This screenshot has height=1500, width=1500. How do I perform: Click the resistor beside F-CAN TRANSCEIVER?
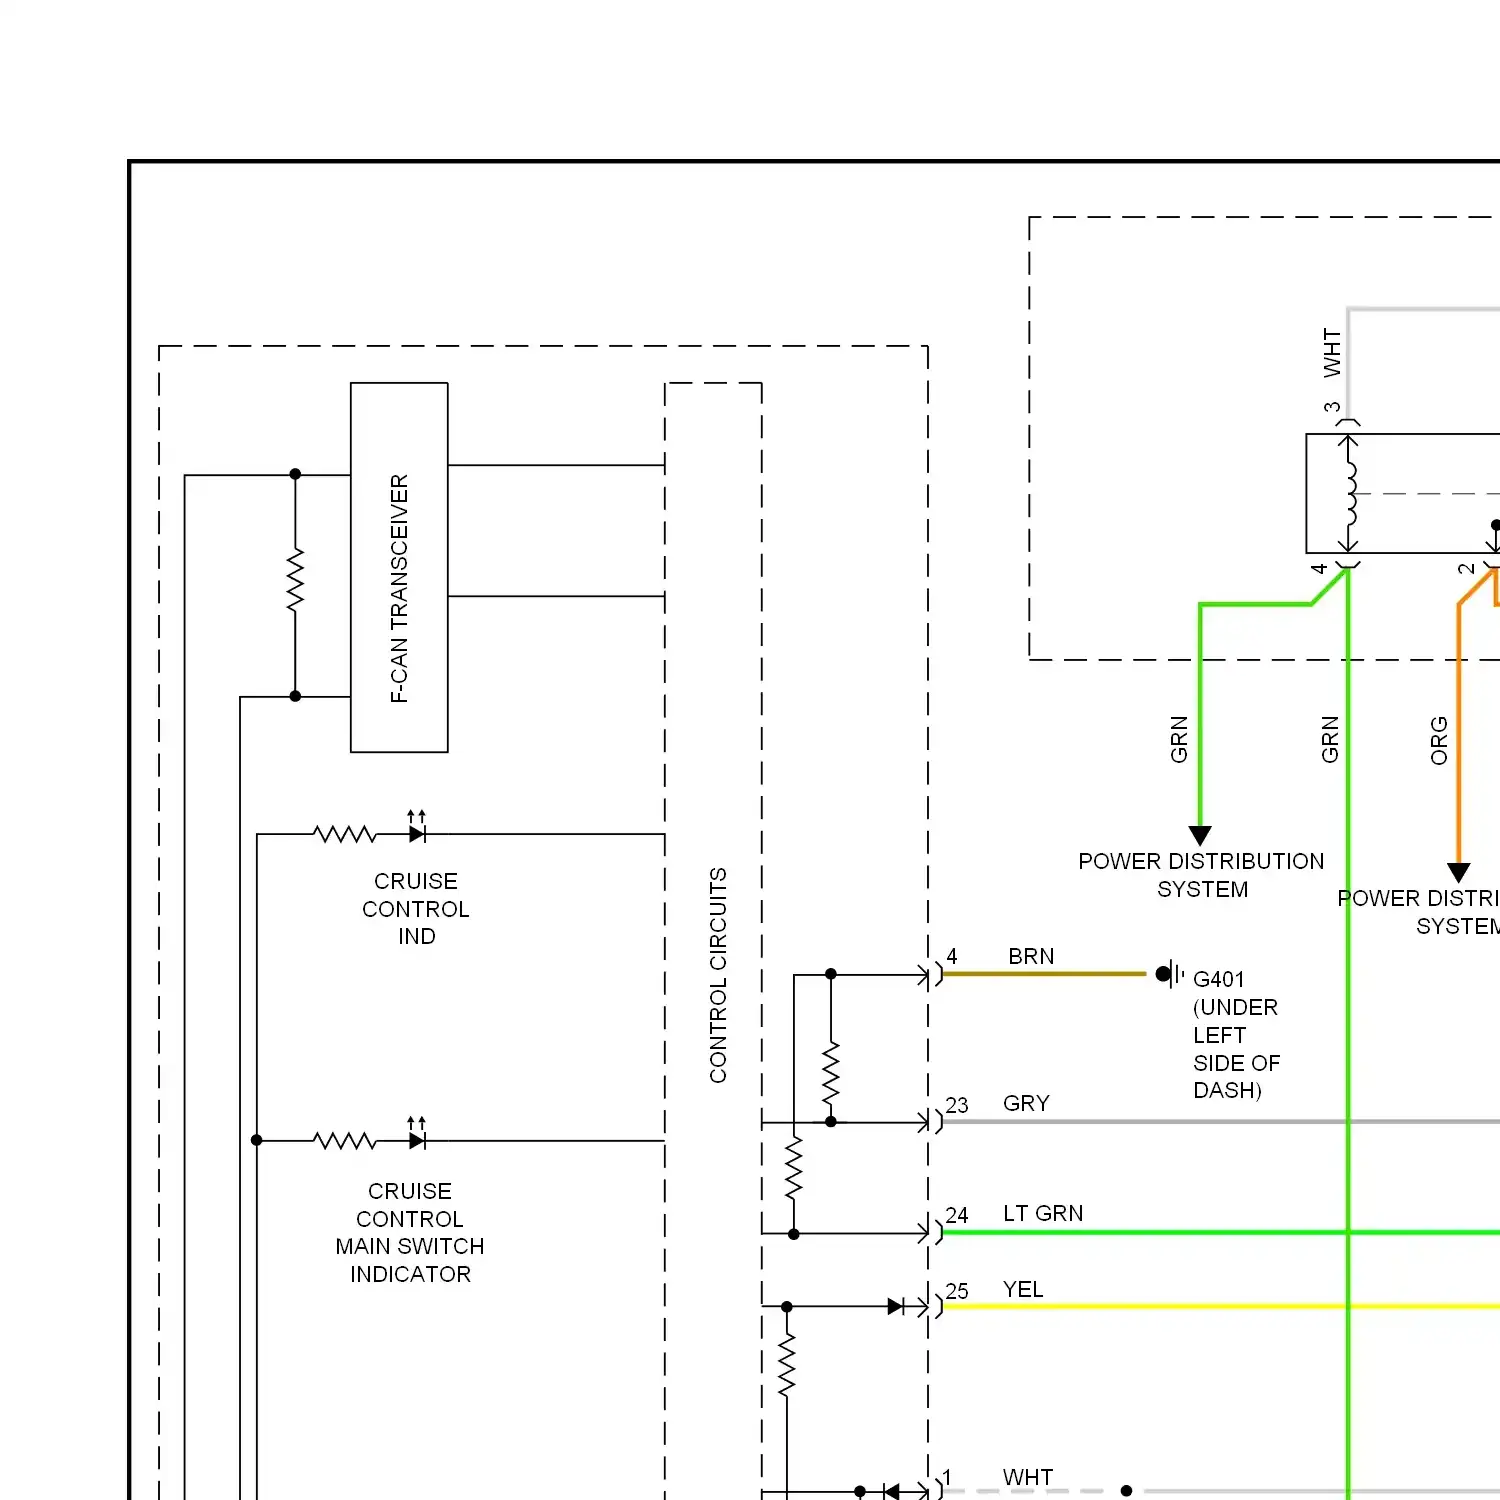[x=295, y=579]
